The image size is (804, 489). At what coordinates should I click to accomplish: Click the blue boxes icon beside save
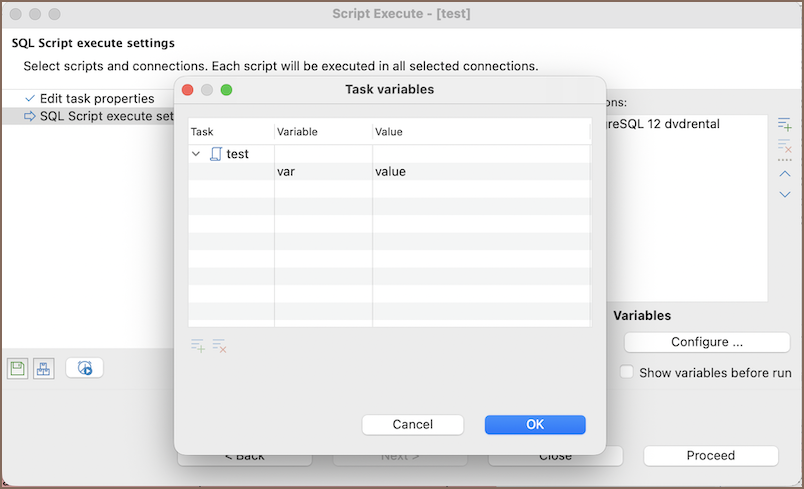[43, 368]
